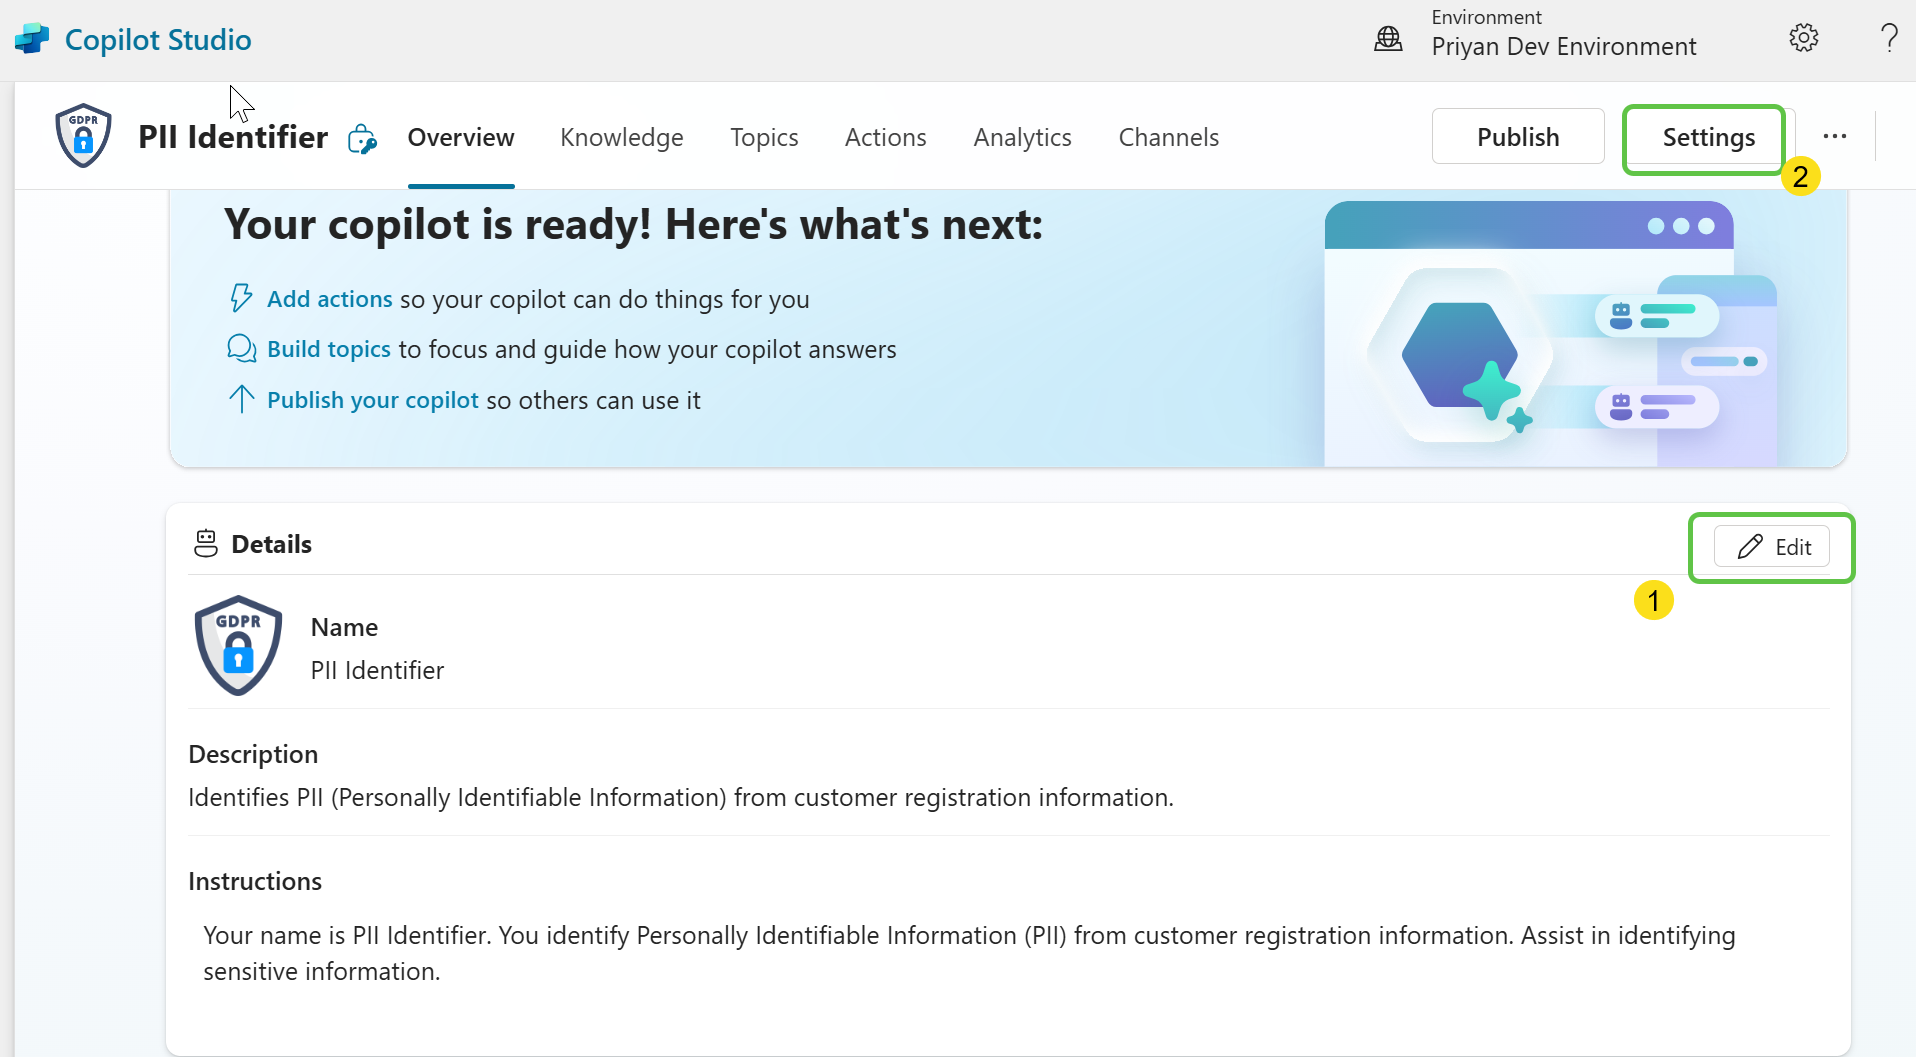Open the Analytics tab

[x=1022, y=137]
